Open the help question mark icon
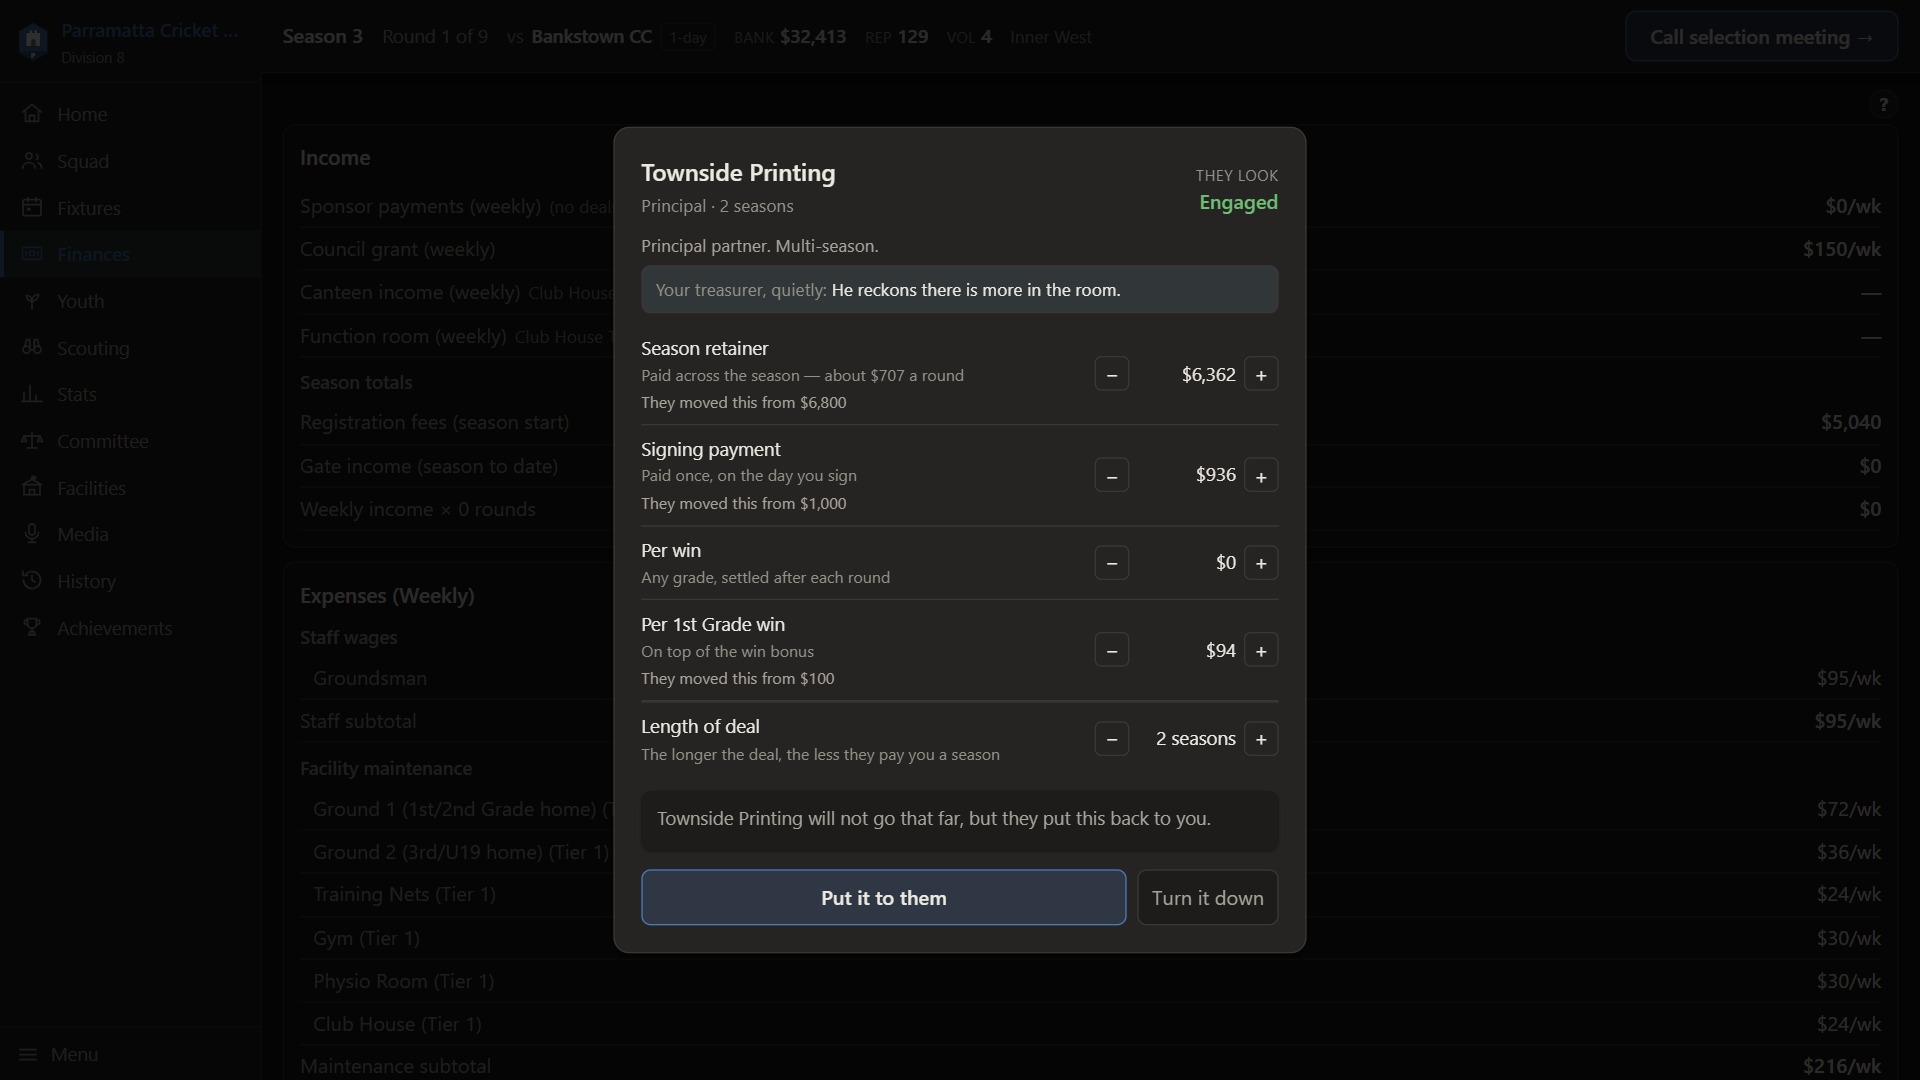1920x1080 pixels. tap(1883, 104)
